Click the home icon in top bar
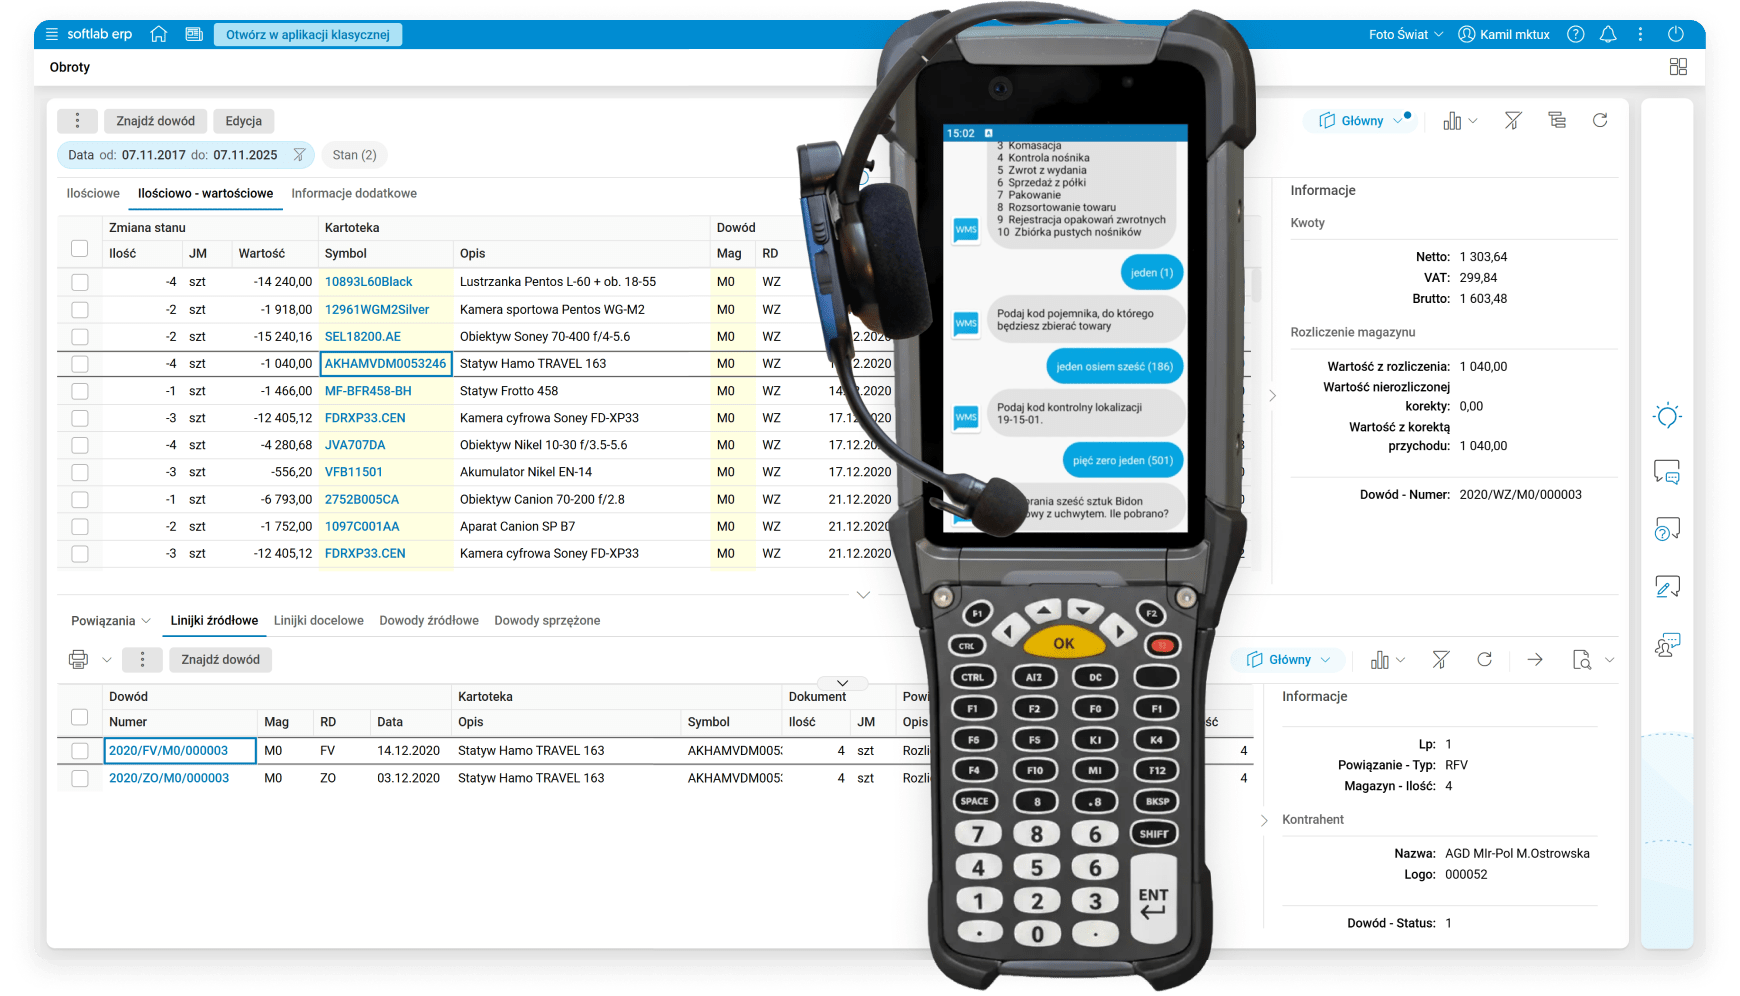The image size is (1740, 996). [x=158, y=34]
